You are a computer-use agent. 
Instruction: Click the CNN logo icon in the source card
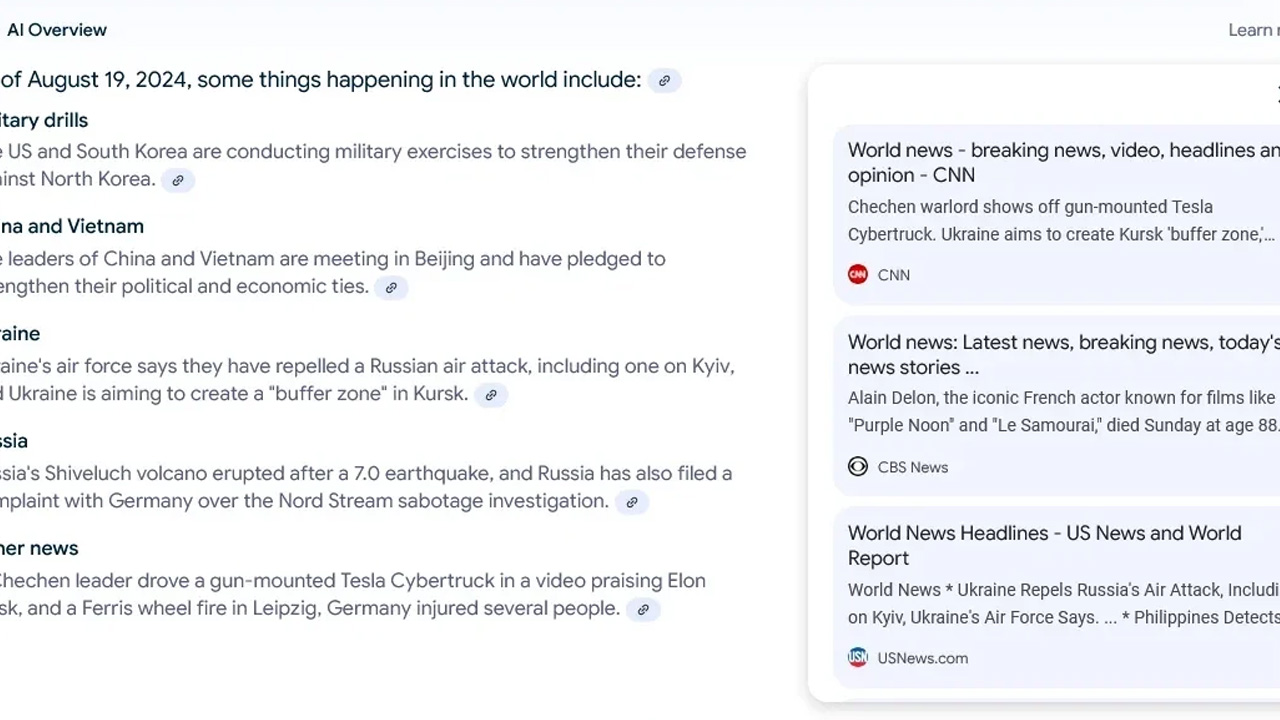858,275
